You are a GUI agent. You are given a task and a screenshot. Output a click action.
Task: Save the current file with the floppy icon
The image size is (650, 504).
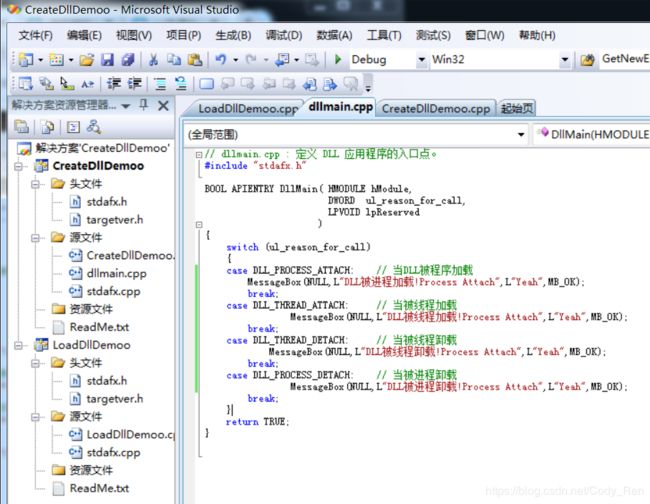tap(107, 60)
